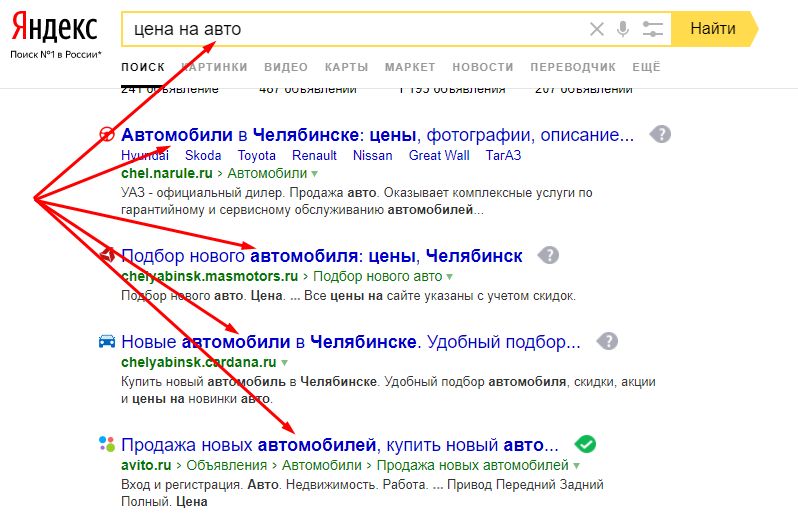Click the chelyabinsk.masmotors.ru green URL

pos(210,276)
